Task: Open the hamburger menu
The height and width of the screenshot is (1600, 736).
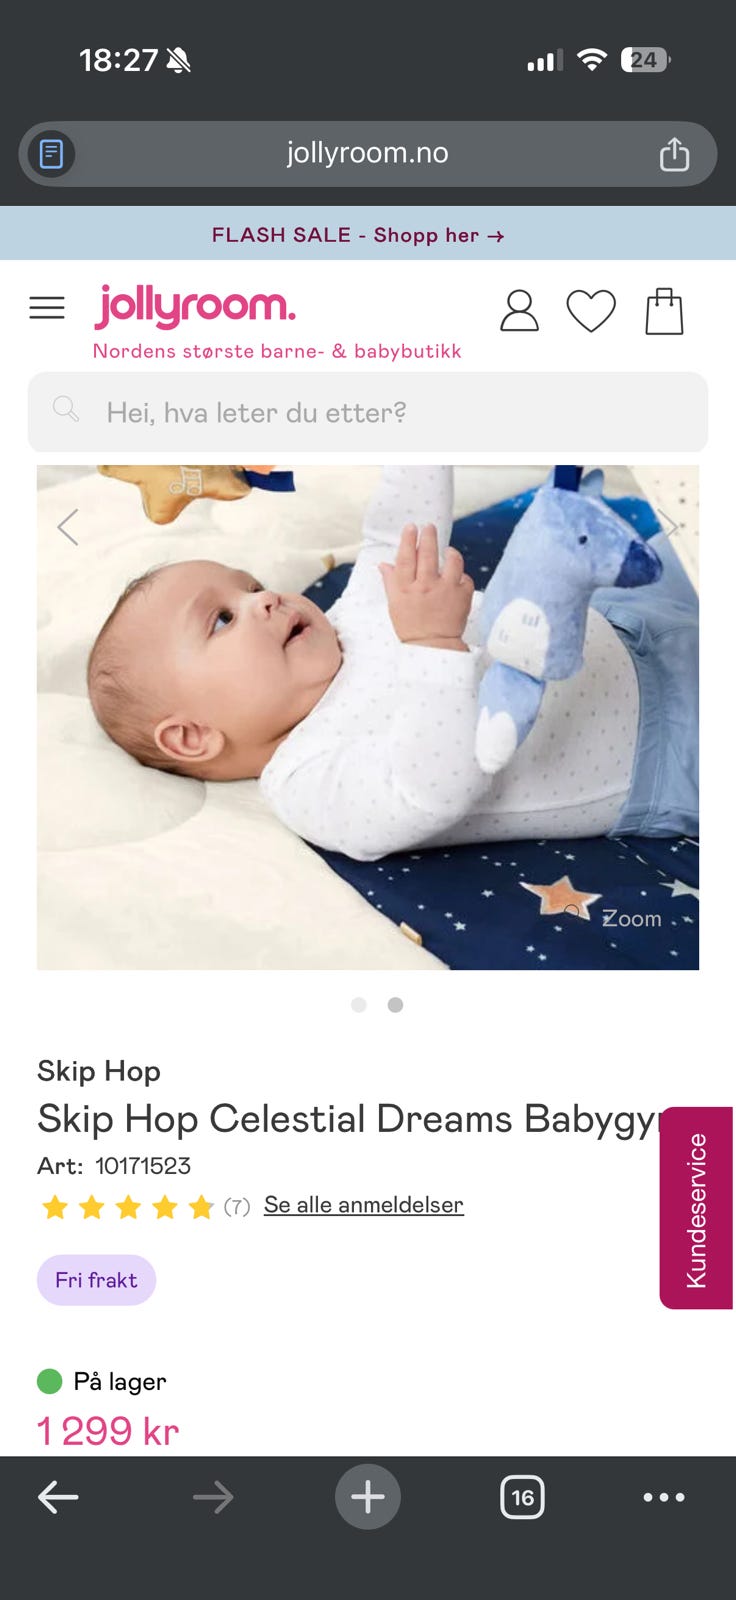Action: [47, 308]
